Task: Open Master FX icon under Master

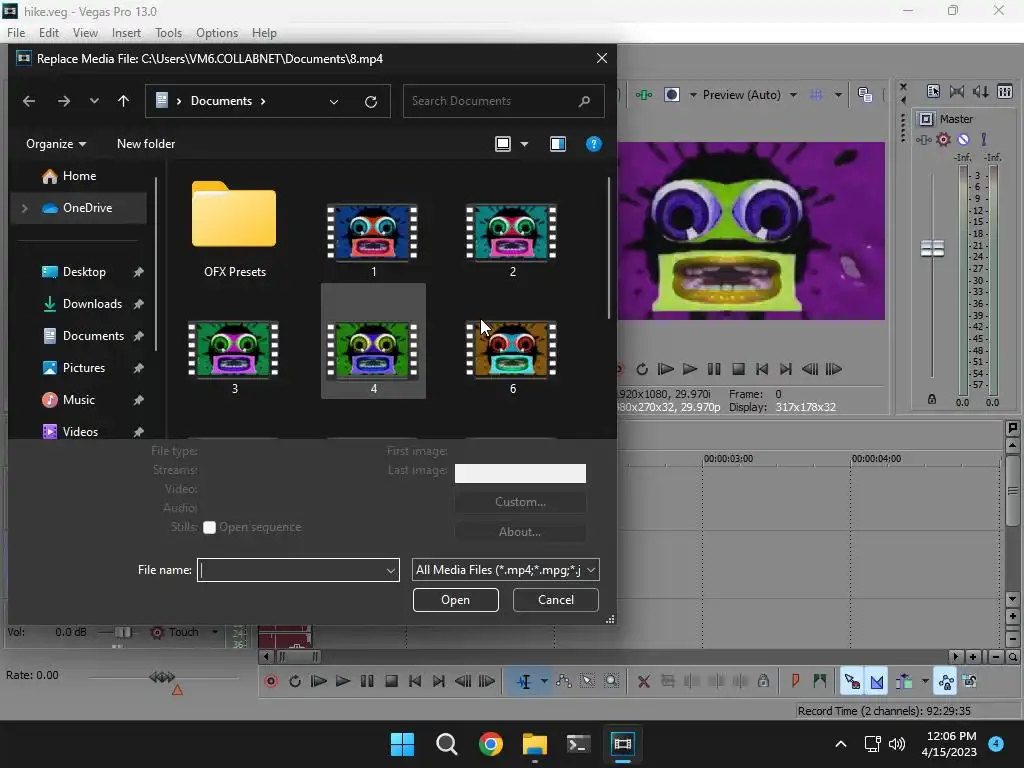Action: tap(923, 139)
